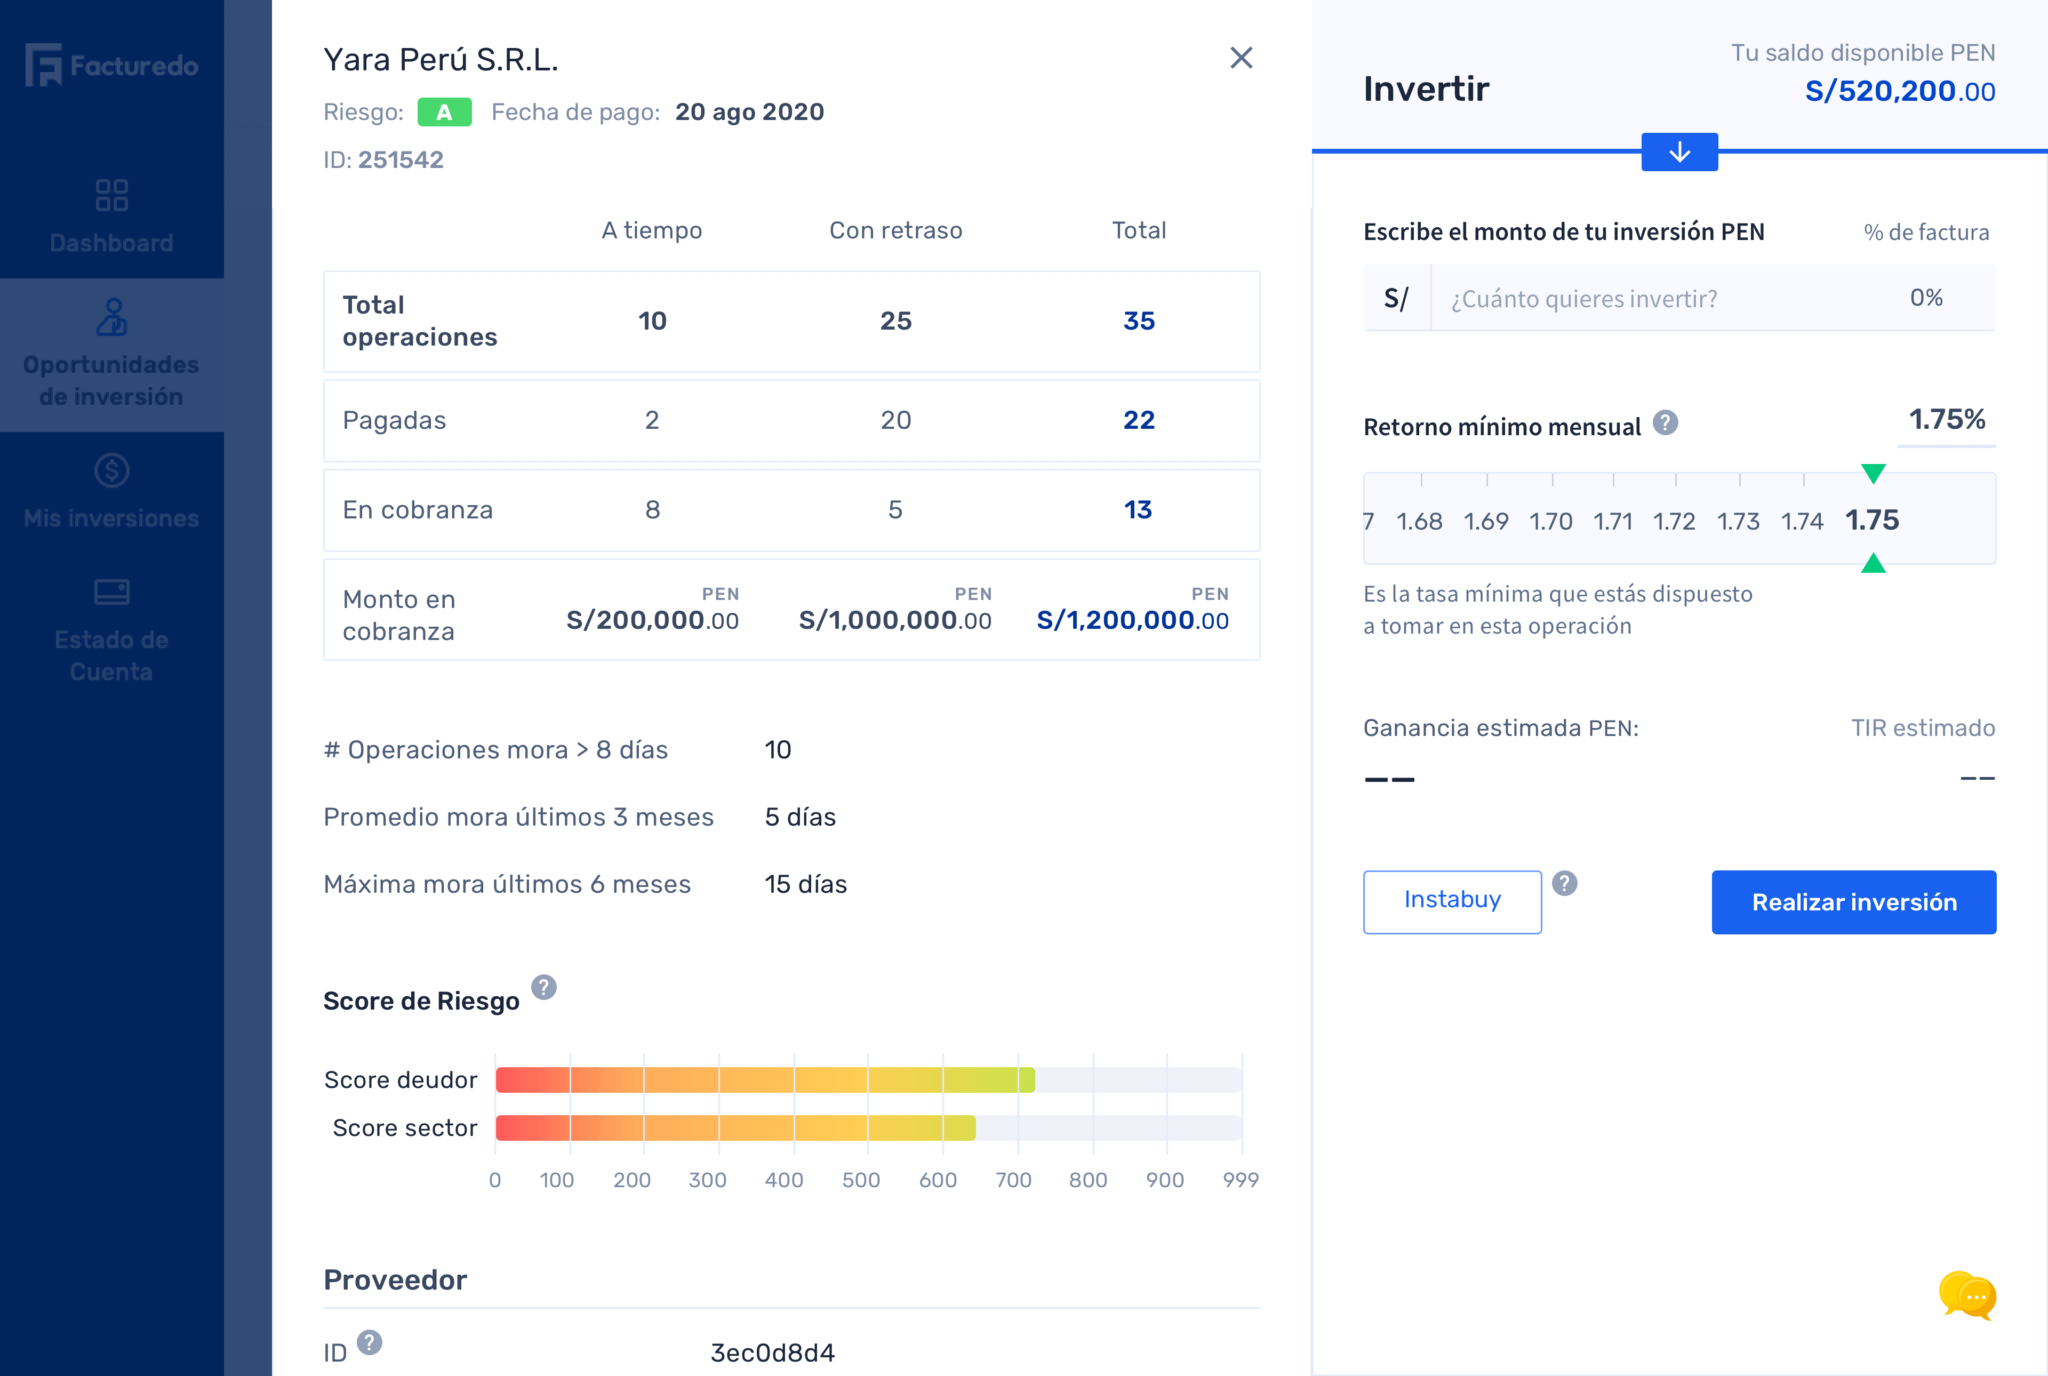The image size is (2048, 1376).
Task: Click the Promedio mora value 5 días
Action: coord(800,817)
